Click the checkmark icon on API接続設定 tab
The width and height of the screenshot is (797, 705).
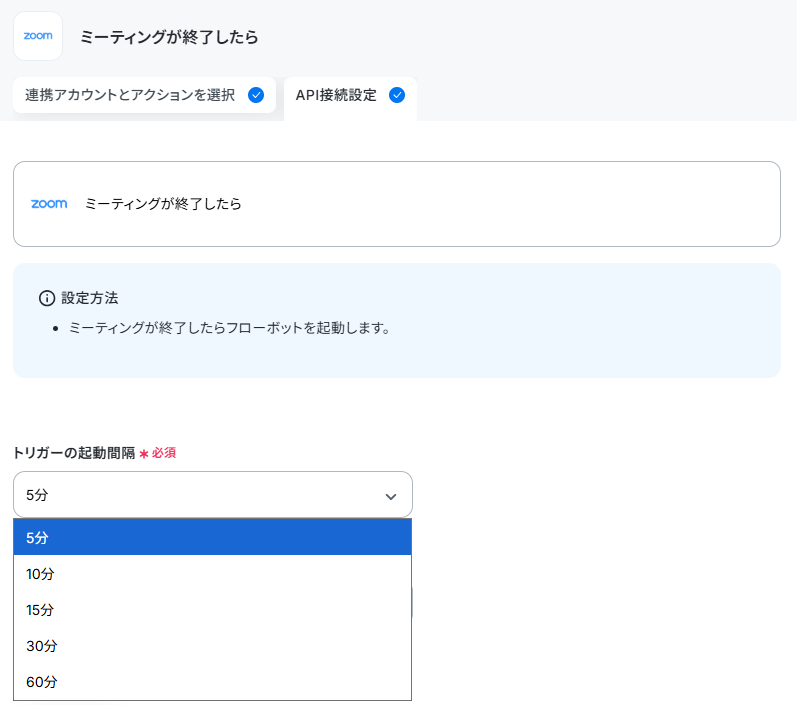pyautogui.click(x=396, y=95)
